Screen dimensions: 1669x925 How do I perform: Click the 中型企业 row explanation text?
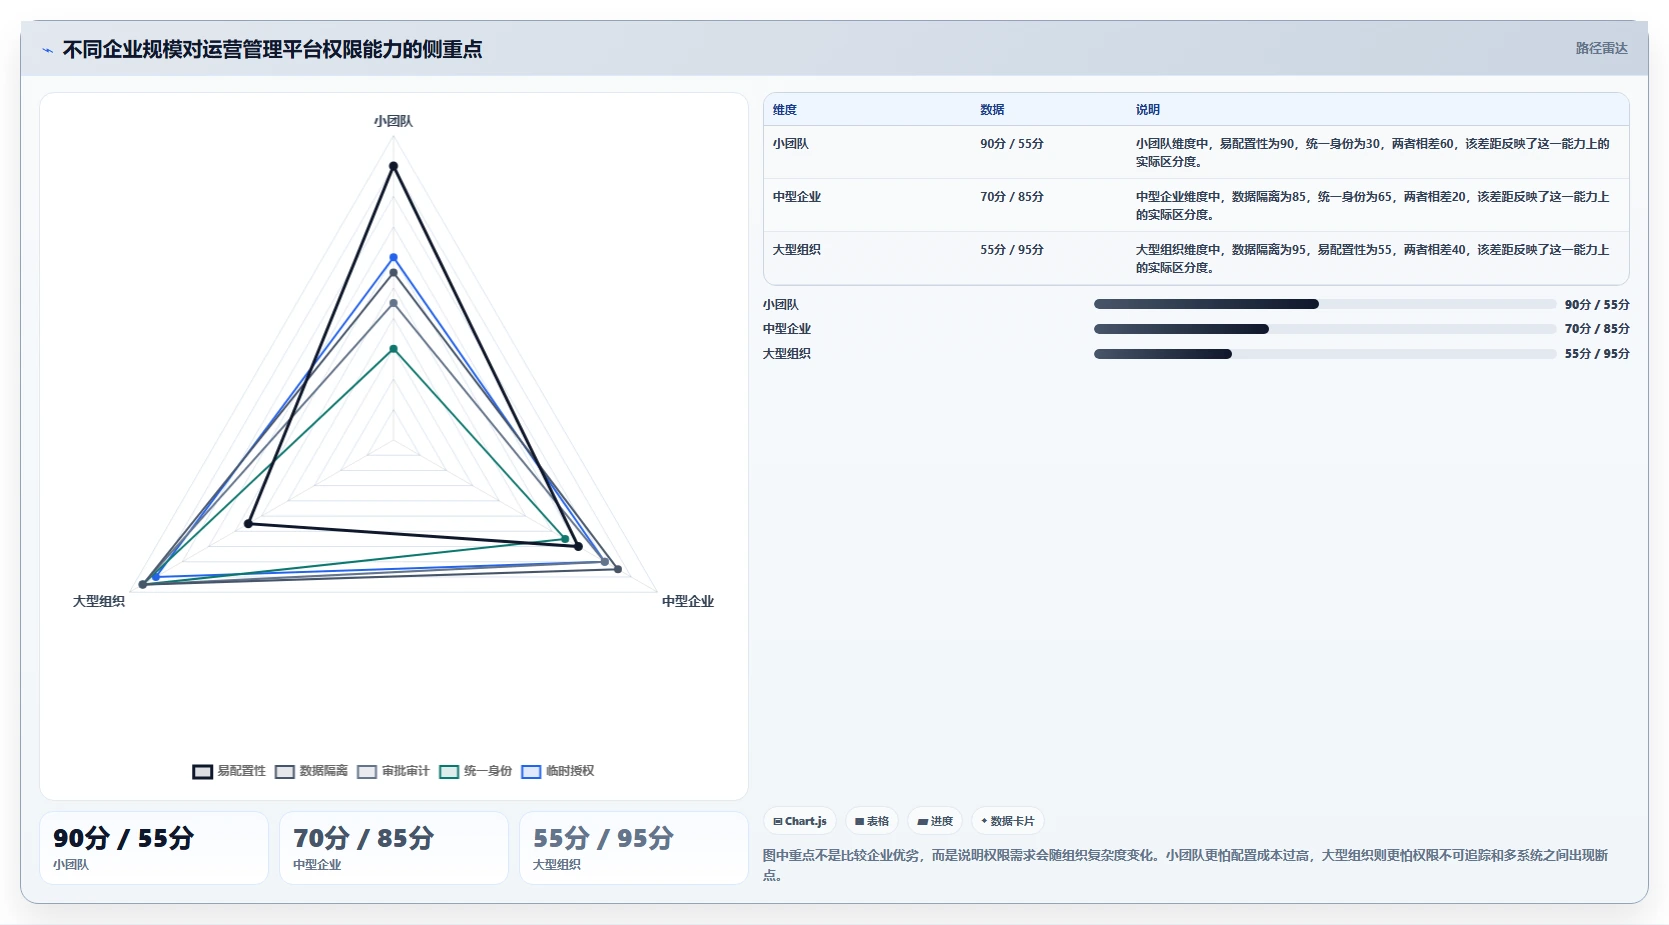pyautogui.click(x=1372, y=206)
